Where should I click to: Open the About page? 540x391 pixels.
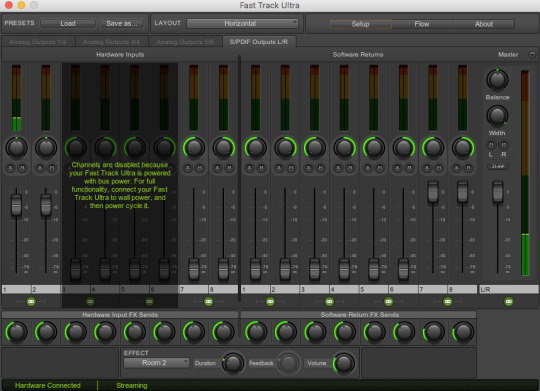click(484, 24)
